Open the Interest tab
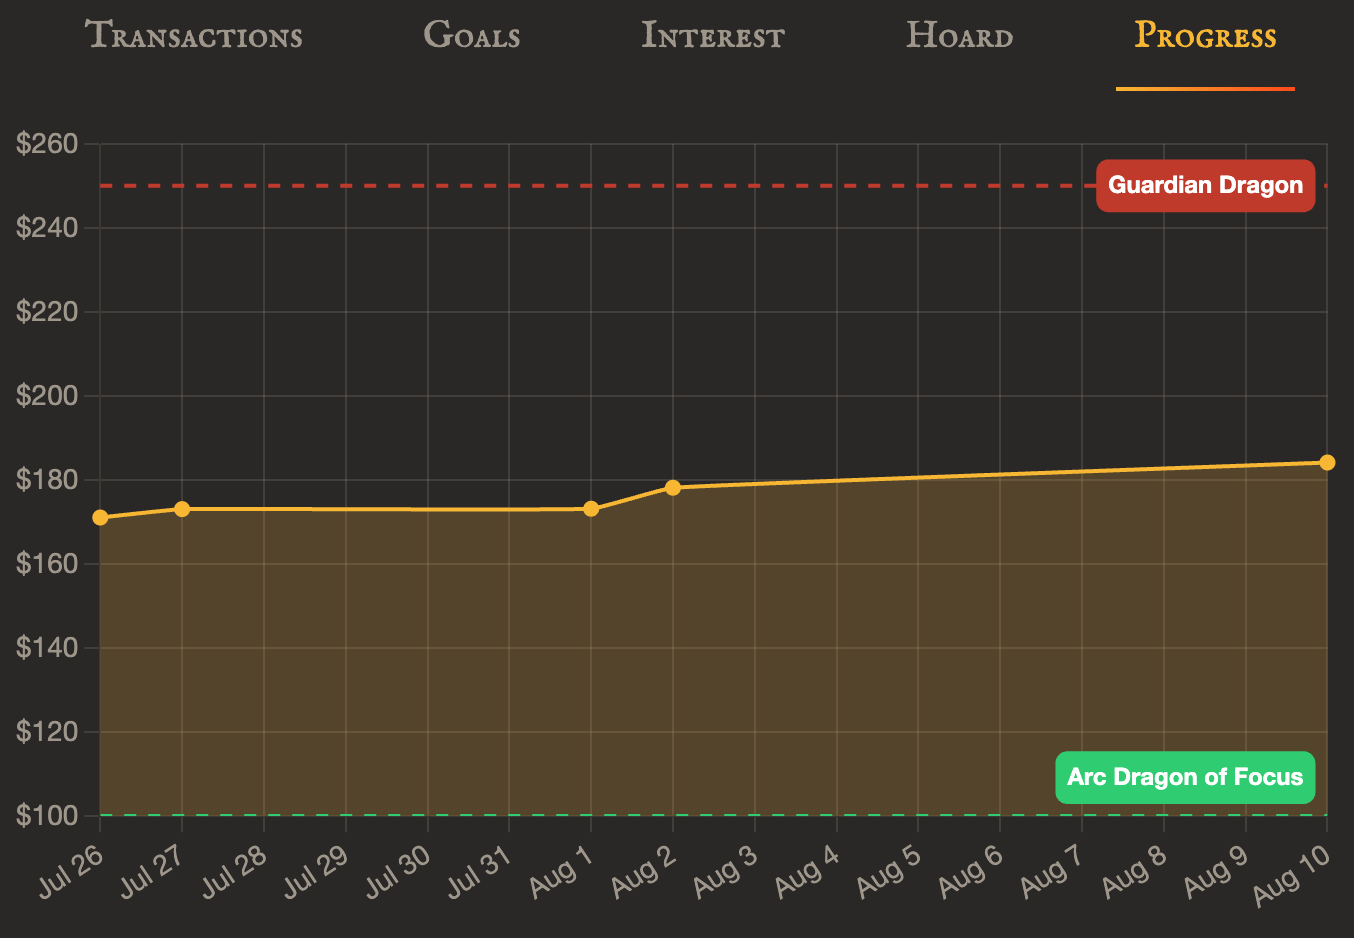 tap(712, 36)
